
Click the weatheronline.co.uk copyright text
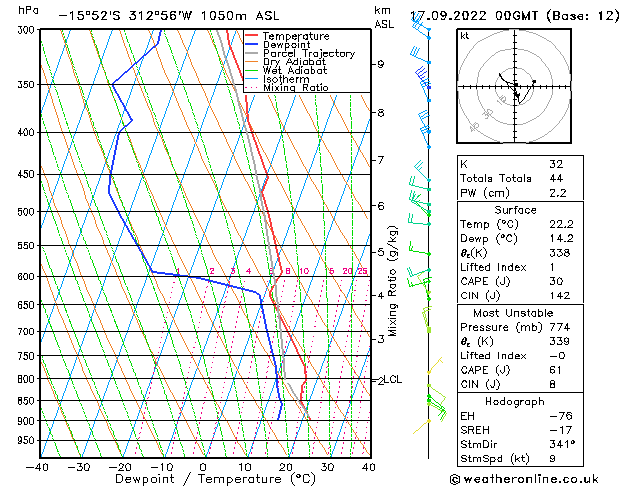point(524,479)
